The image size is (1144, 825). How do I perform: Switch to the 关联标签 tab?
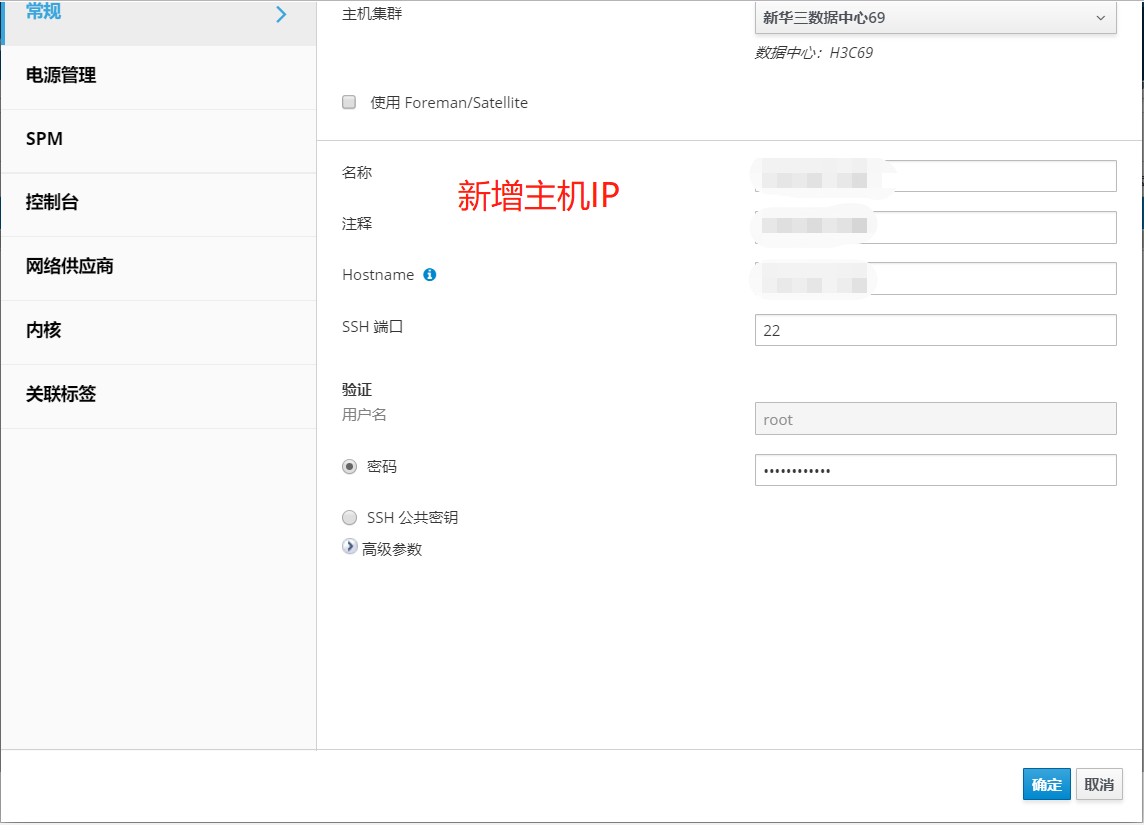coord(61,395)
